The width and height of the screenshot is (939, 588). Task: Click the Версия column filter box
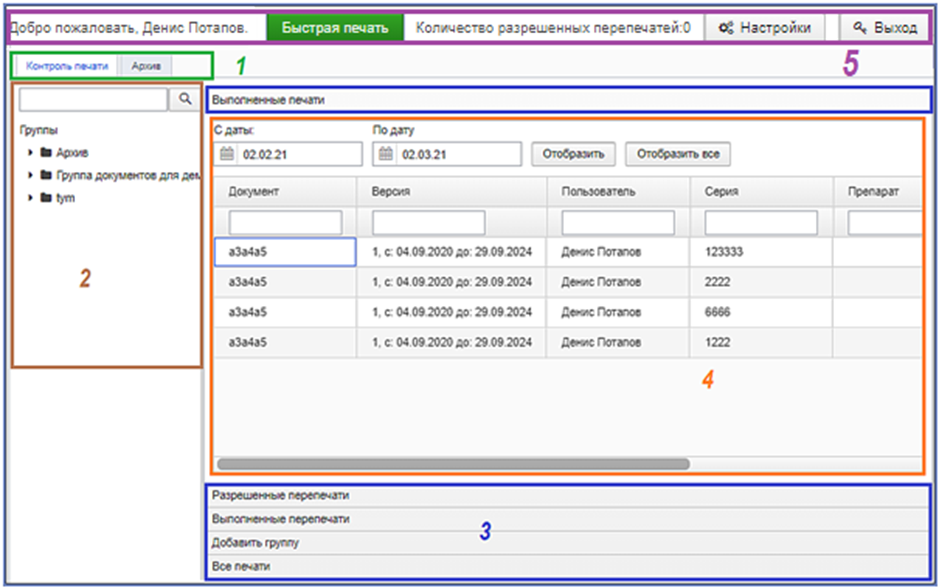coord(429,223)
